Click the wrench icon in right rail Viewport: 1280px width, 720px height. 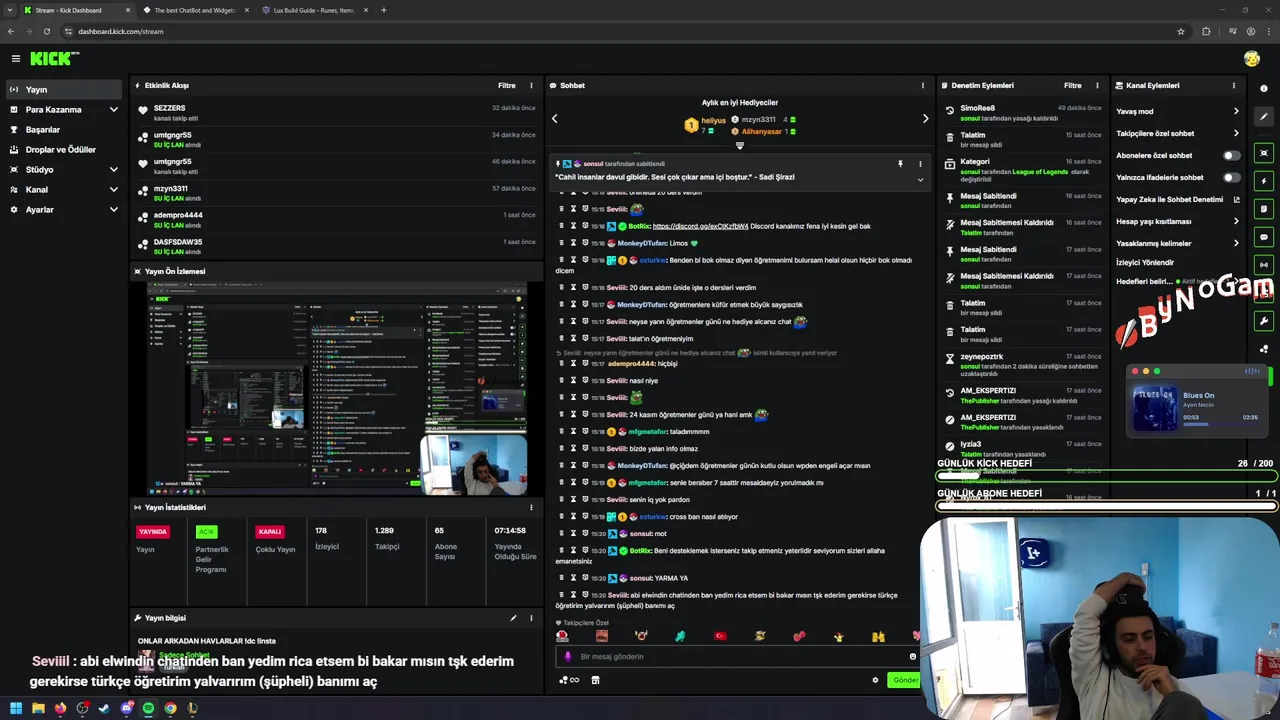[1264, 321]
